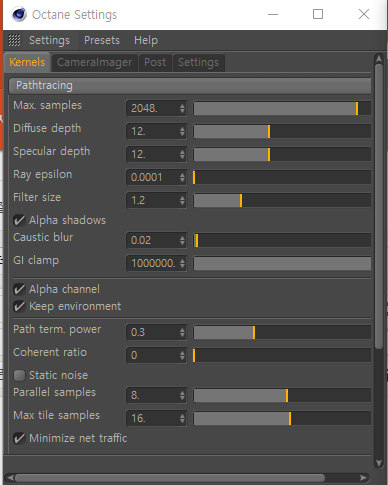This screenshot has height=485, width=388.
Task: Uncheck the Alpha channel option
Action: tap(19, 289)
